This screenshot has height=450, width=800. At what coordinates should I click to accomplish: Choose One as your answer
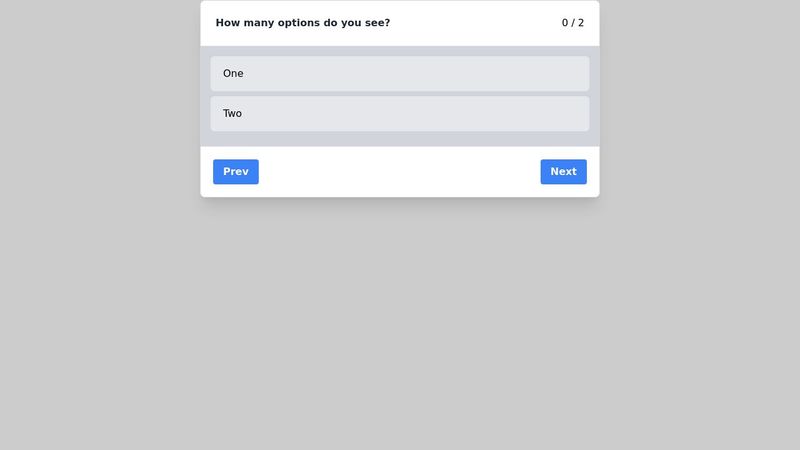click(399, 74)
